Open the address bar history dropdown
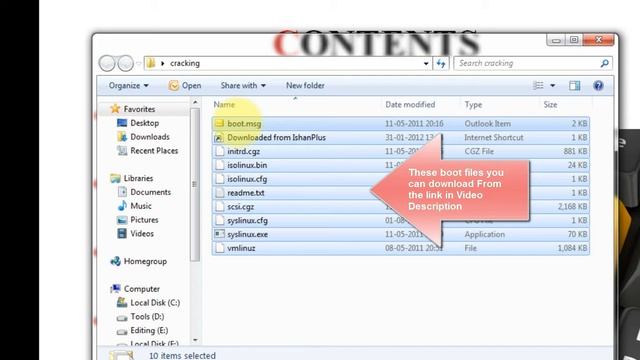This screenshot has width=640, height=360. click(426, 63)
